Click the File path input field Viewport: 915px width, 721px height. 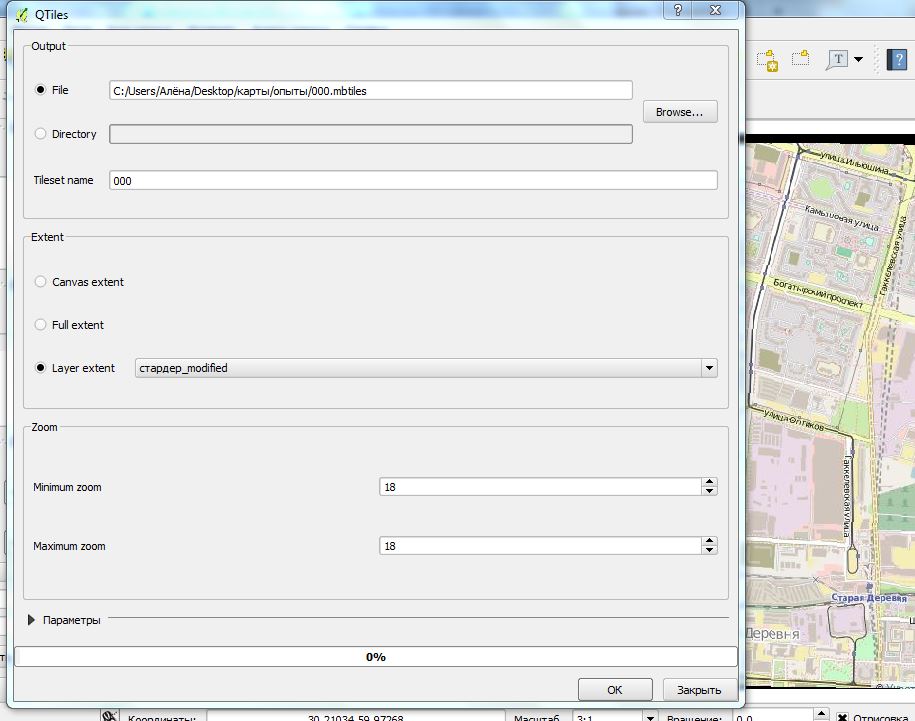[x=371, y=90]
